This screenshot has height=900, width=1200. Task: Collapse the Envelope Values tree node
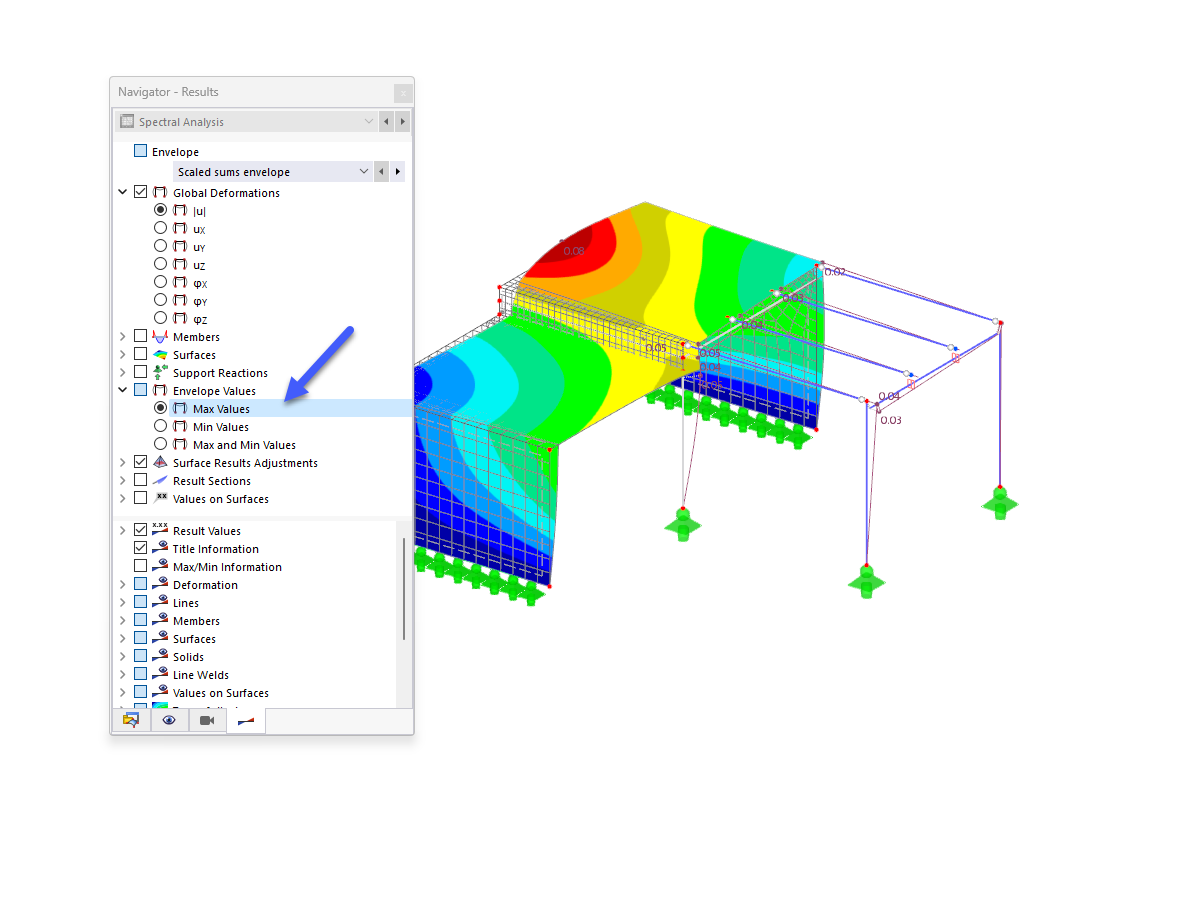(122, 391)
